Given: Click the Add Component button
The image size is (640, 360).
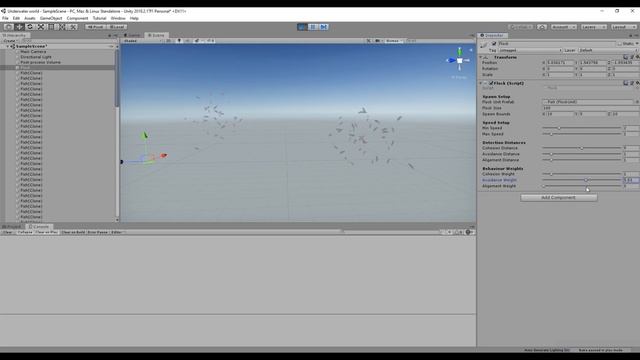Looking at the screenshot, I should tap(558, 198).
